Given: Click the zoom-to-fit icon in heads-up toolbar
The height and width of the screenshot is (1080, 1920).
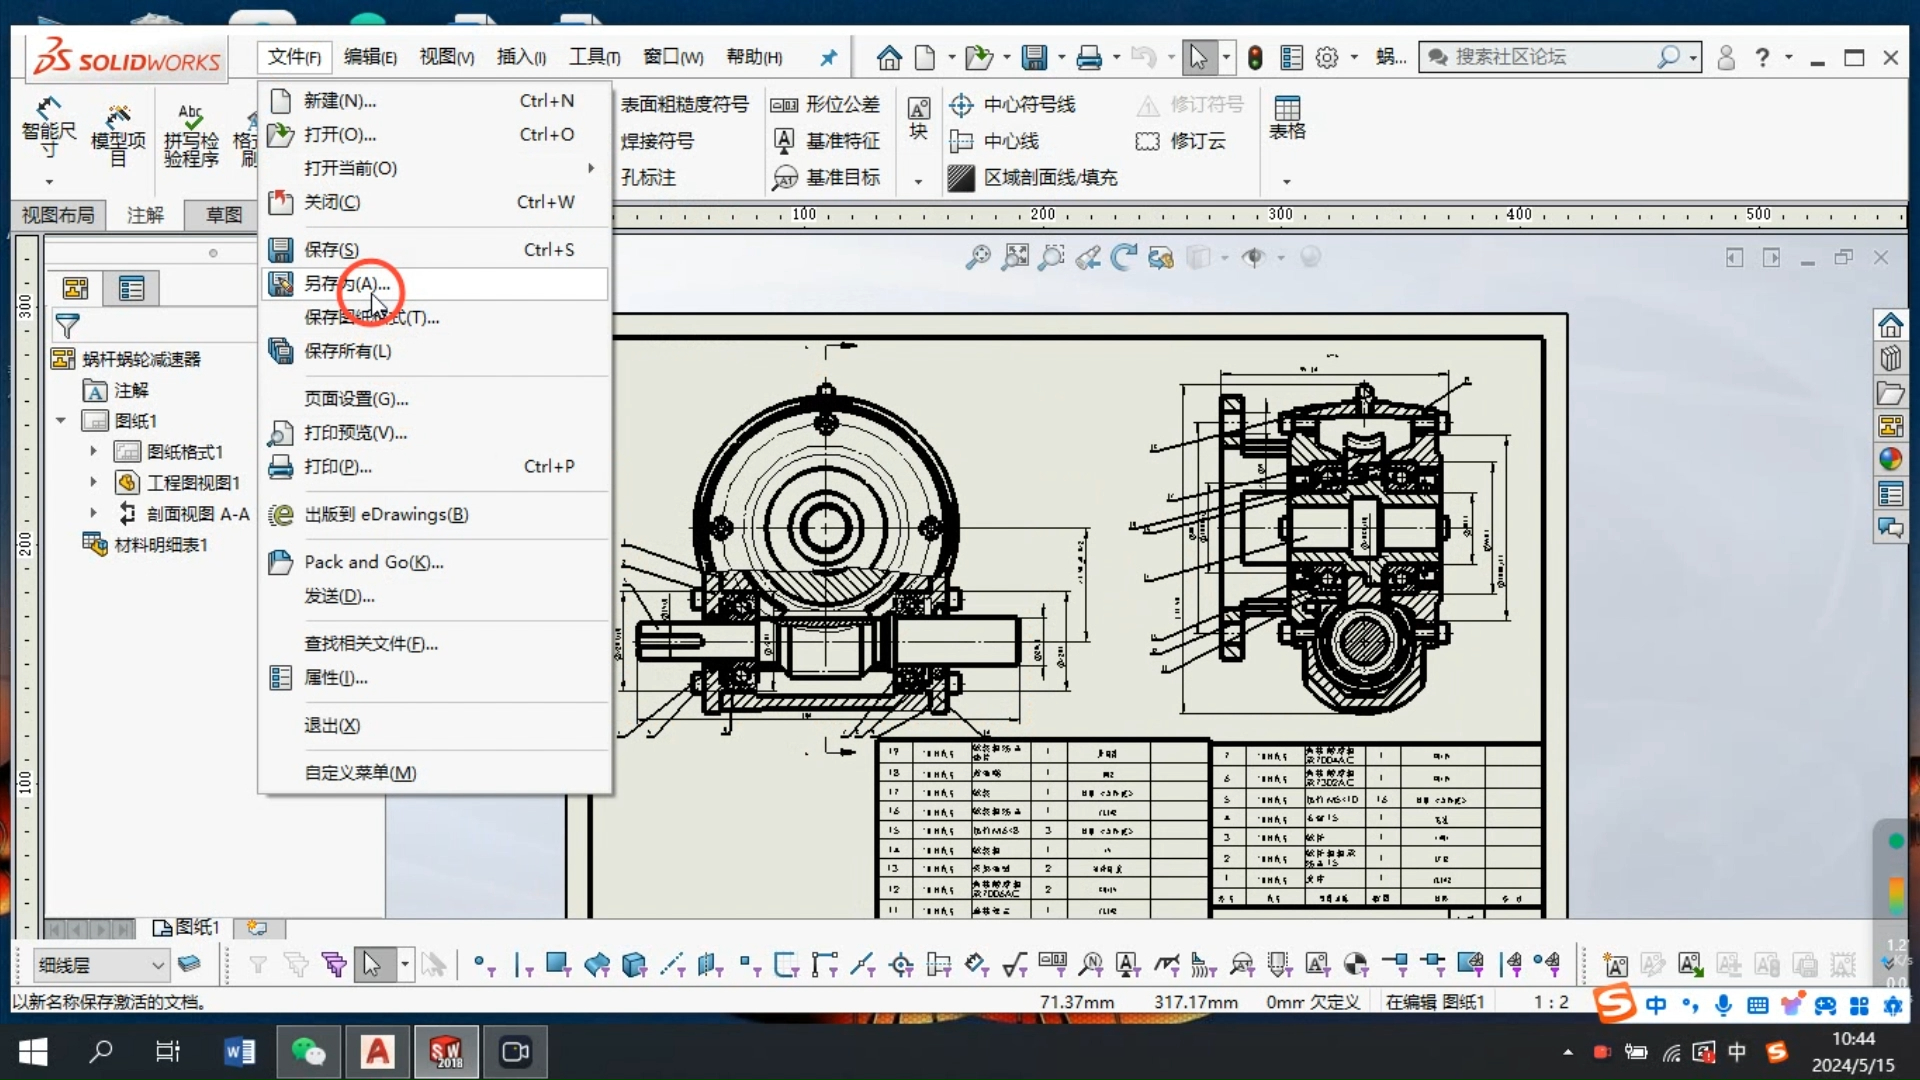Looking at the screenshot, I should coord(1015,257).
